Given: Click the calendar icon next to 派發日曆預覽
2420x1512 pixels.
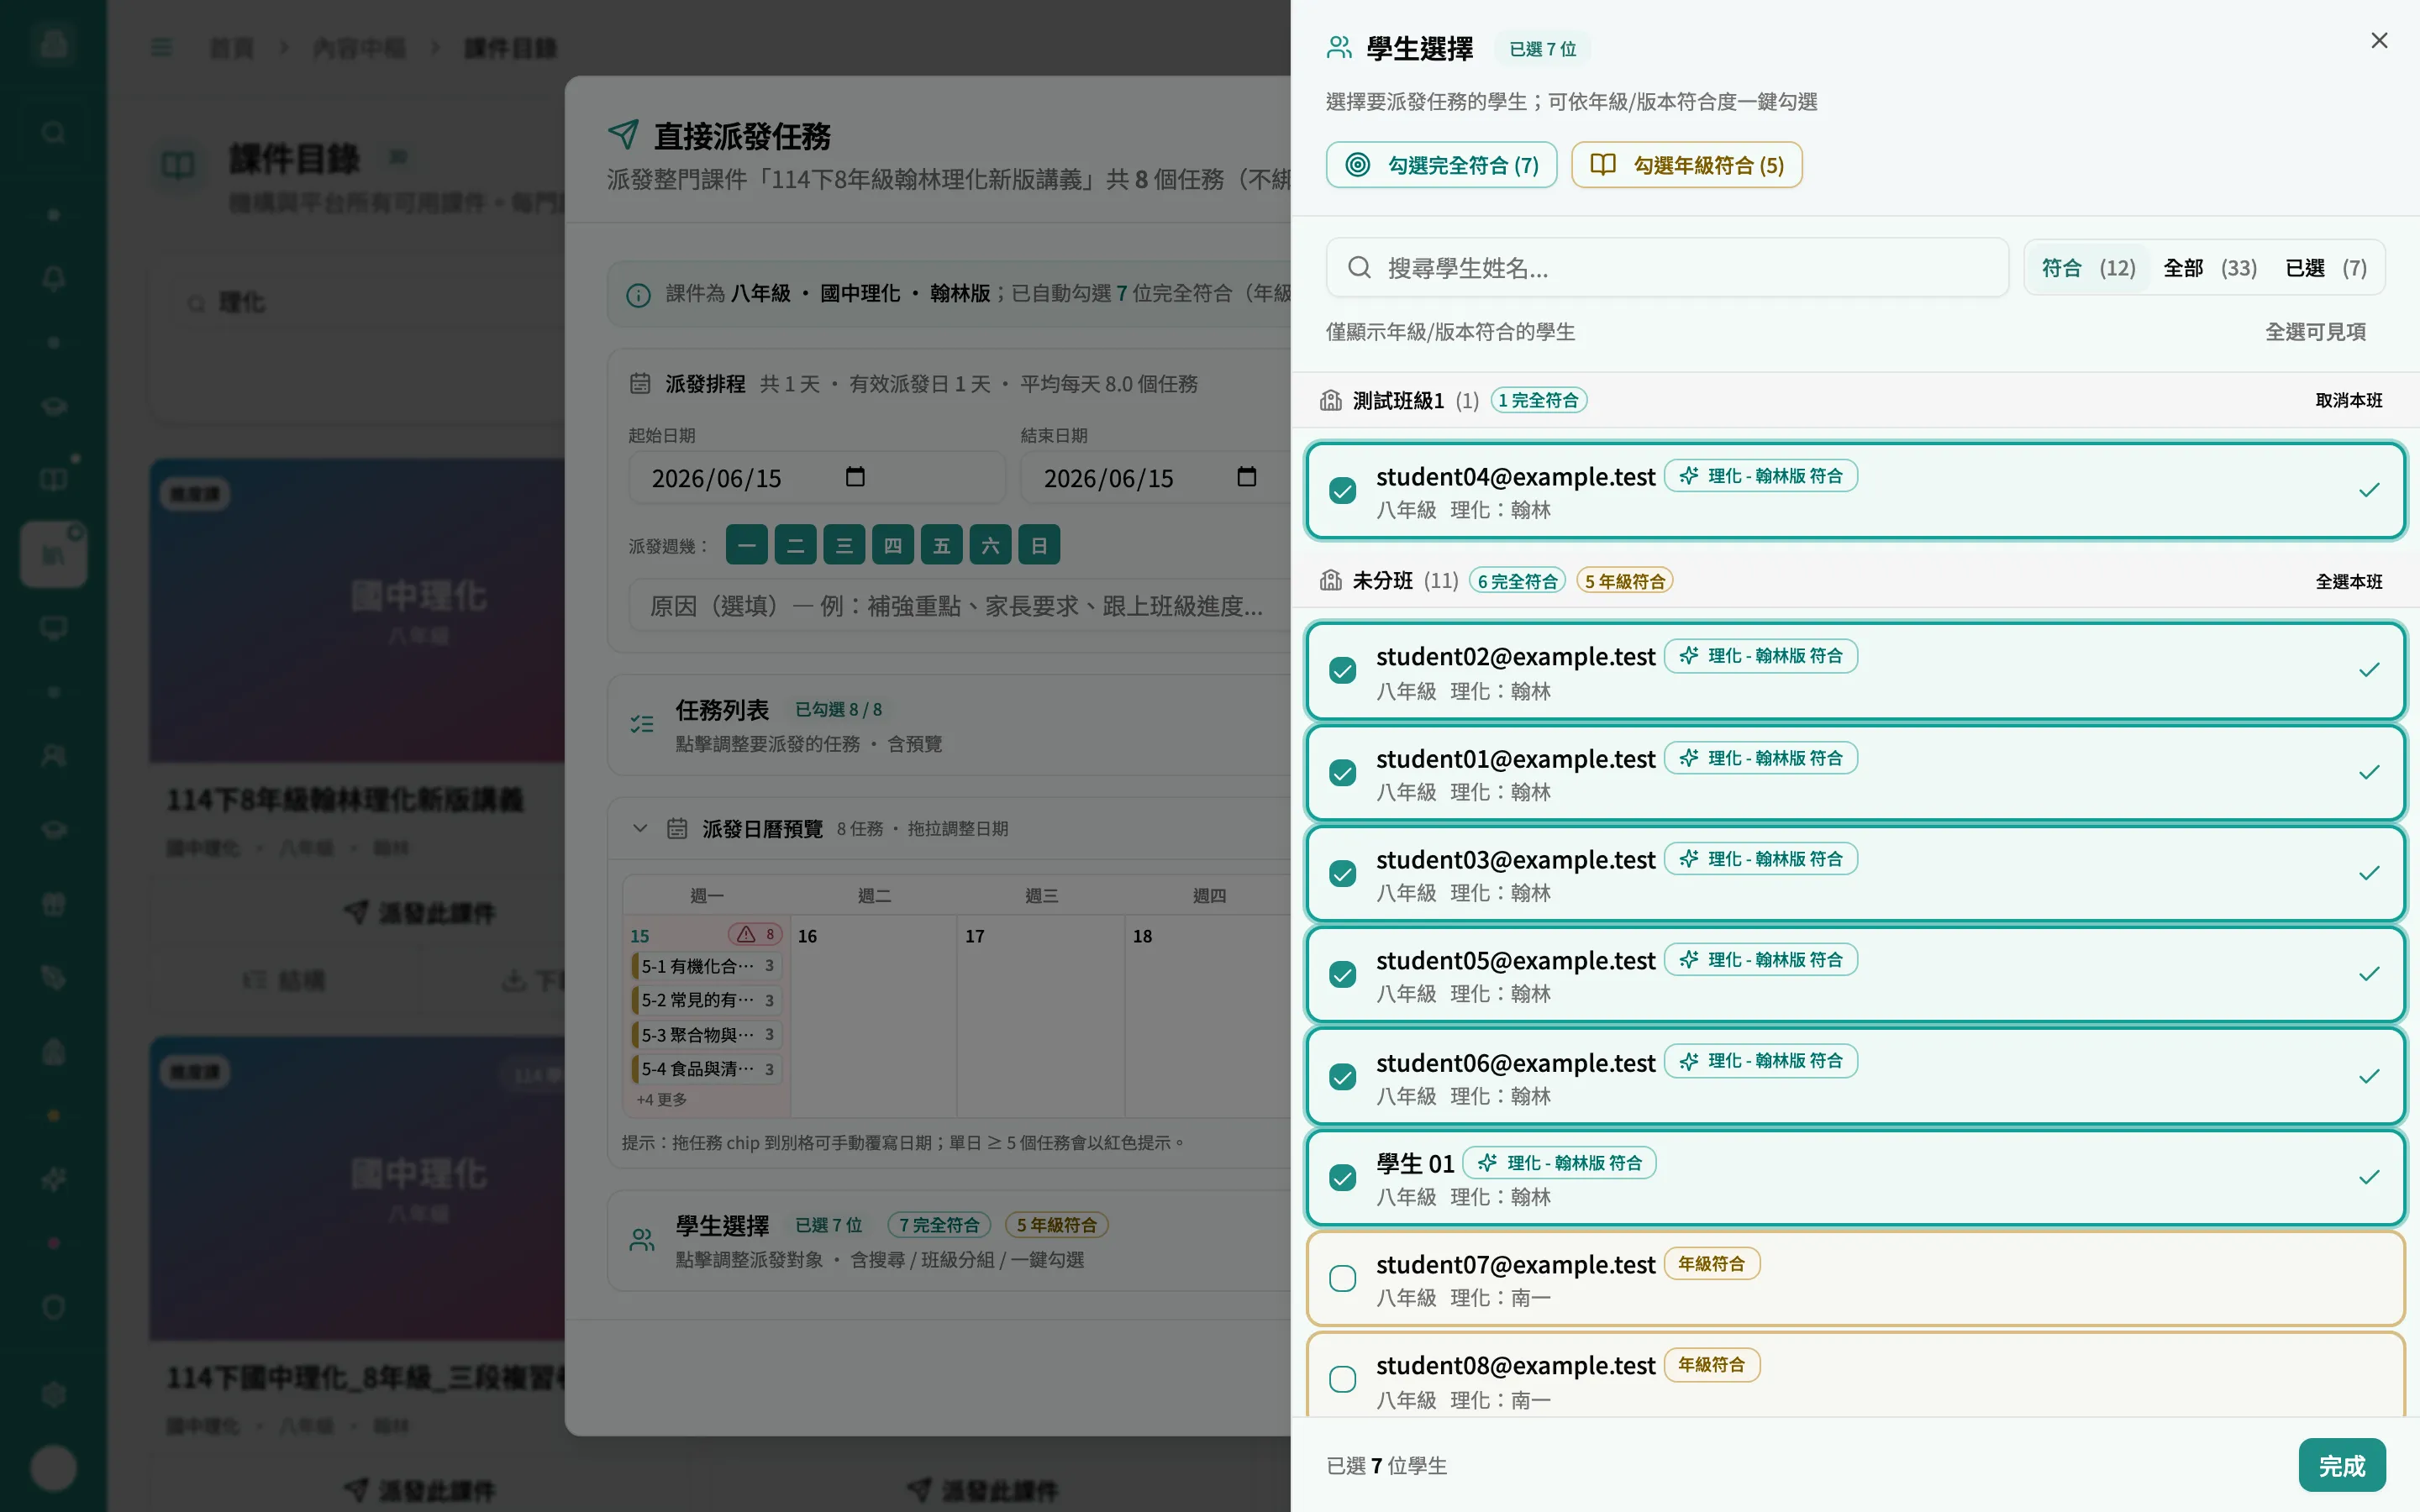Looking at the screenshot, I should [677, 828].
